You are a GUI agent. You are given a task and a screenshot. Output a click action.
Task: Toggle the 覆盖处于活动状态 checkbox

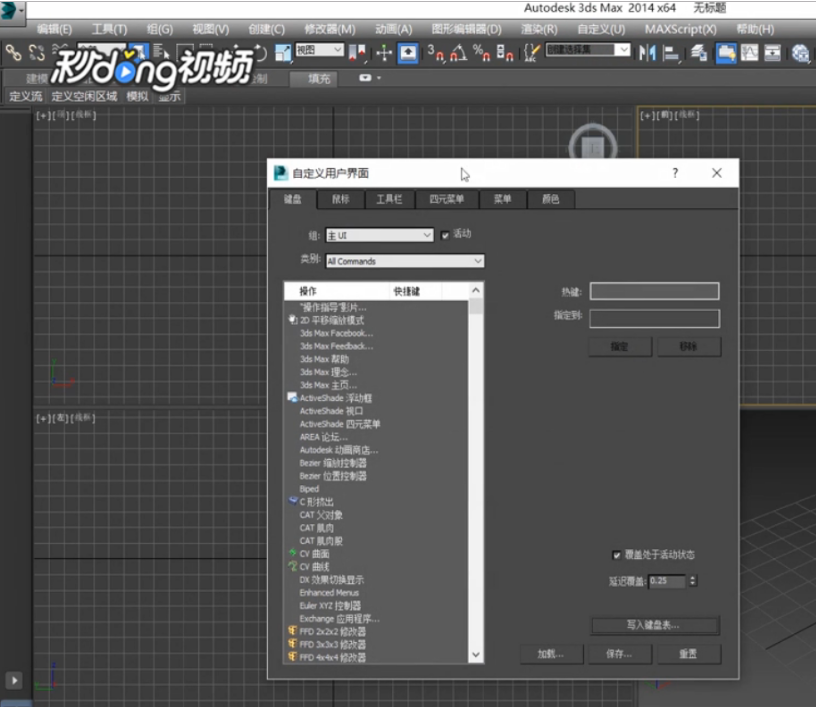pyautogui.click(x=616, y=555)
